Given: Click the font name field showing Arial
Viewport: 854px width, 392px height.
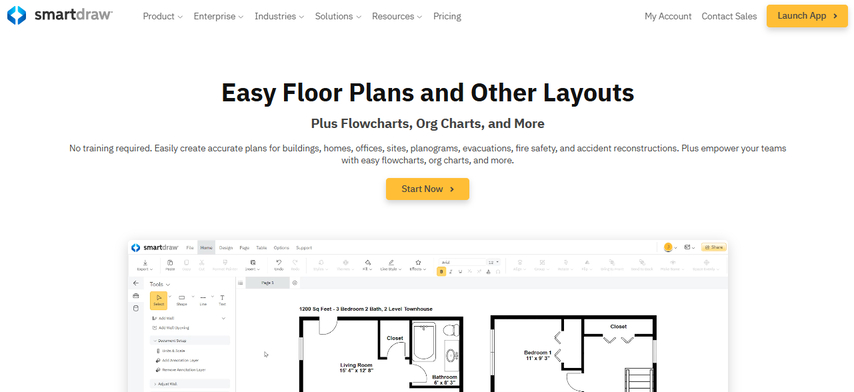Looking at the screenshot, I should click(x=462, y=262).
